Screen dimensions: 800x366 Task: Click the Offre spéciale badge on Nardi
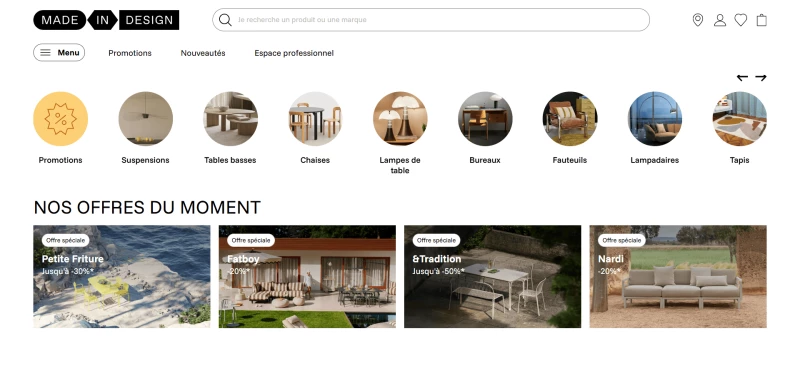point(621,240)
